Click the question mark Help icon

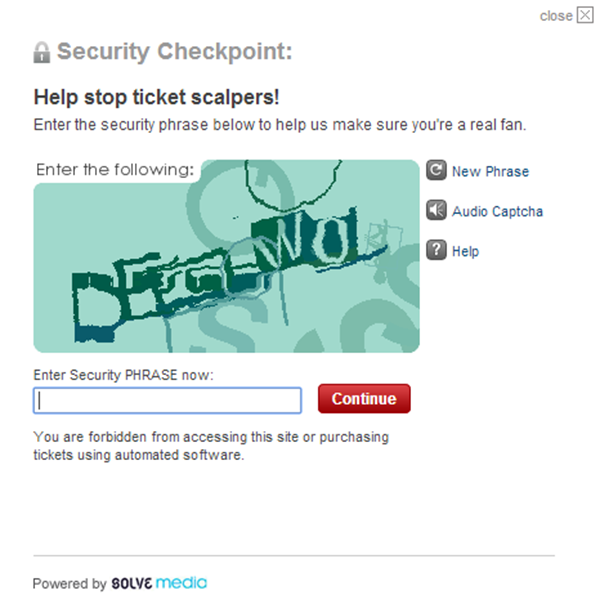coord(436,250)
